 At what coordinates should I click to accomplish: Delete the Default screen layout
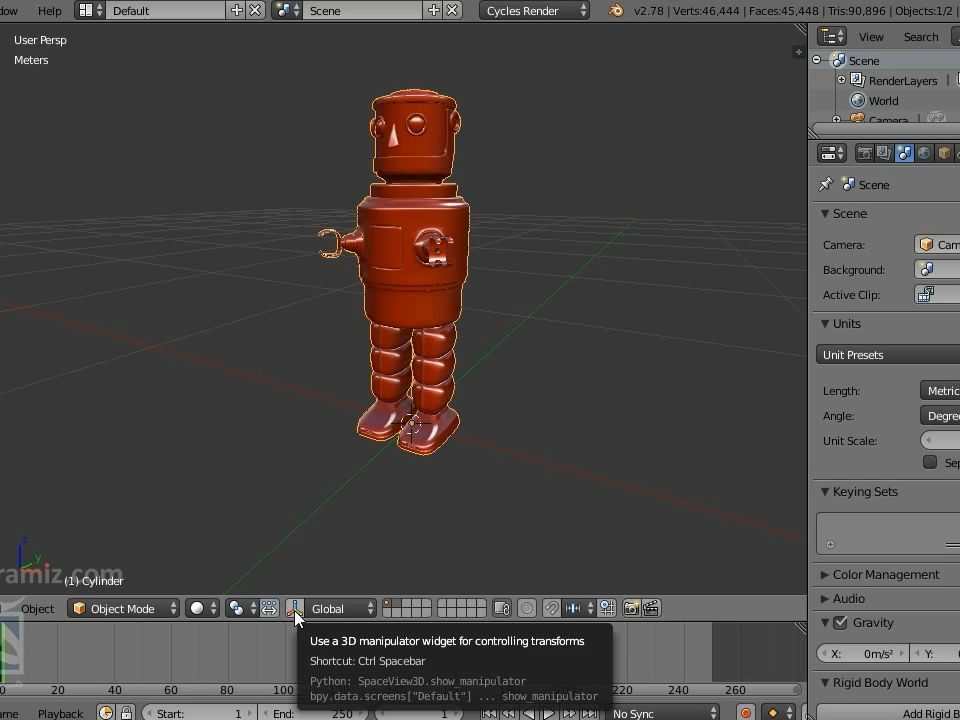click(255, 10)
